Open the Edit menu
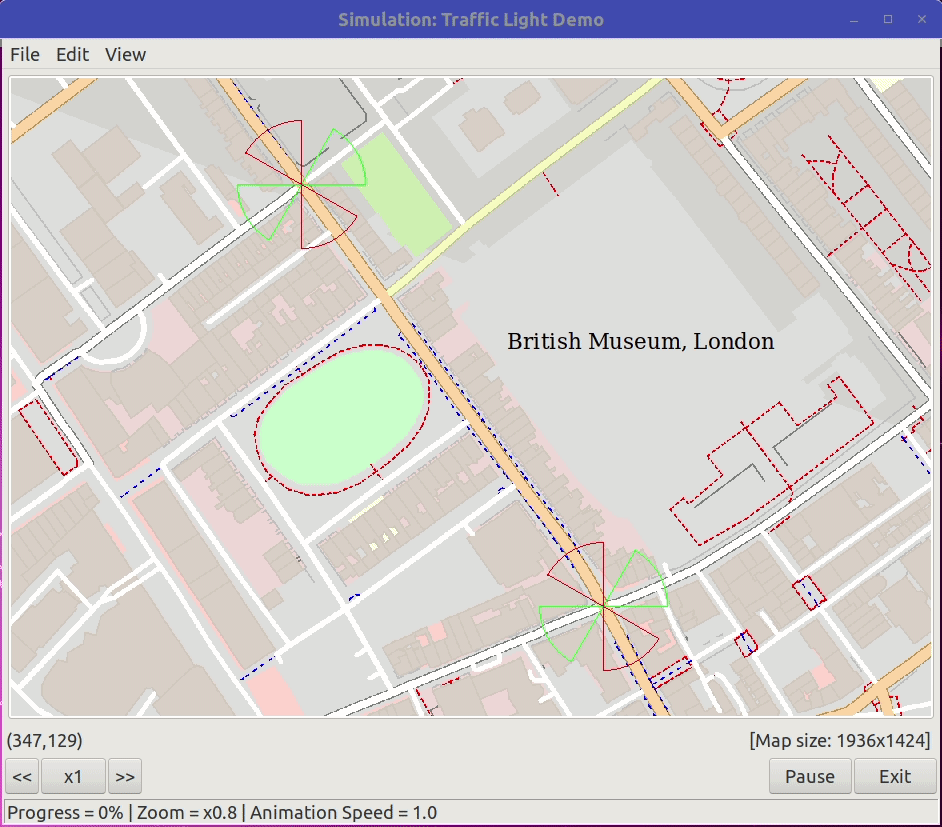This screenshot has width=942, height=827. point(72,55)
